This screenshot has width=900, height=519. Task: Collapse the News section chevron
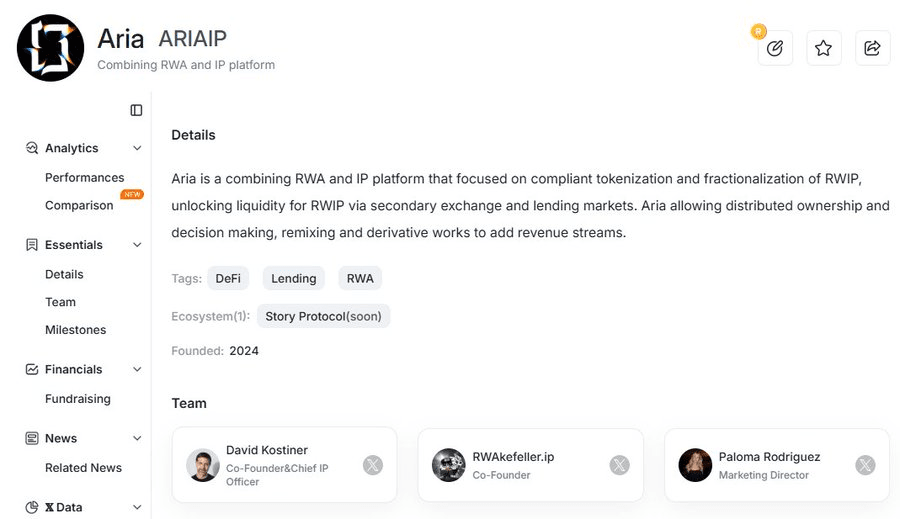point(137,438)
